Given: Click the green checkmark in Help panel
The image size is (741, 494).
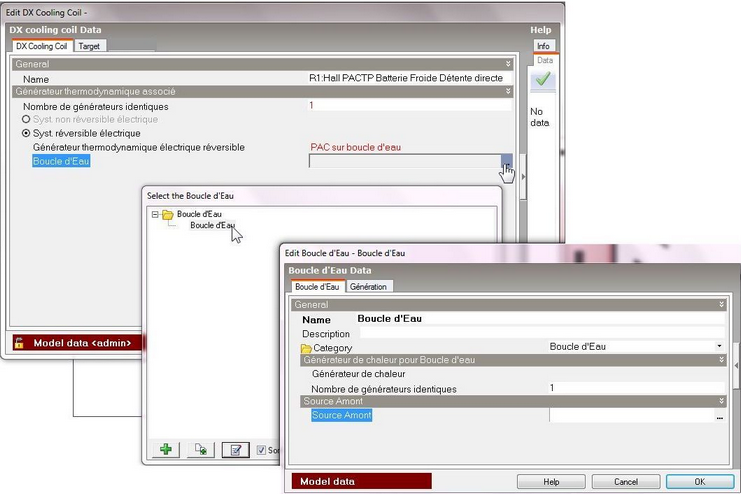Looking at the screenshot, I should [544, 79].
